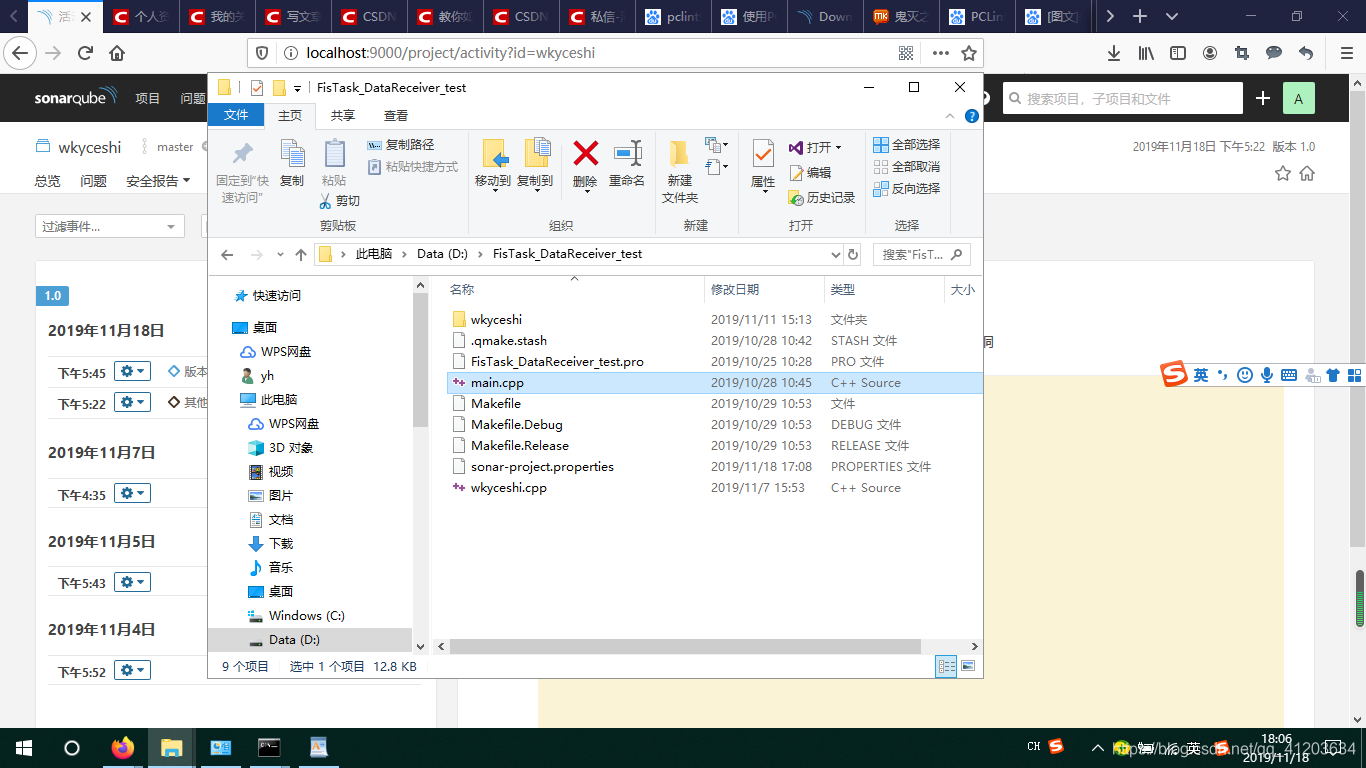This screenshot has height=768, width=1366.
Task: Click the Firefox home button
Action: click(x=117, y=53)
